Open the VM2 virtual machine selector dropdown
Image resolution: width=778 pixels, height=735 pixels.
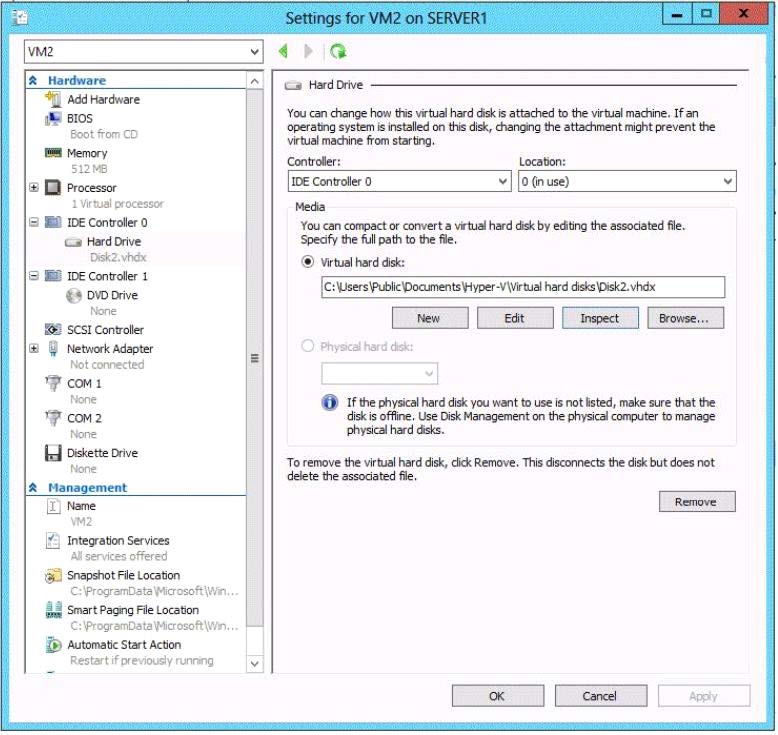(144, 51)
